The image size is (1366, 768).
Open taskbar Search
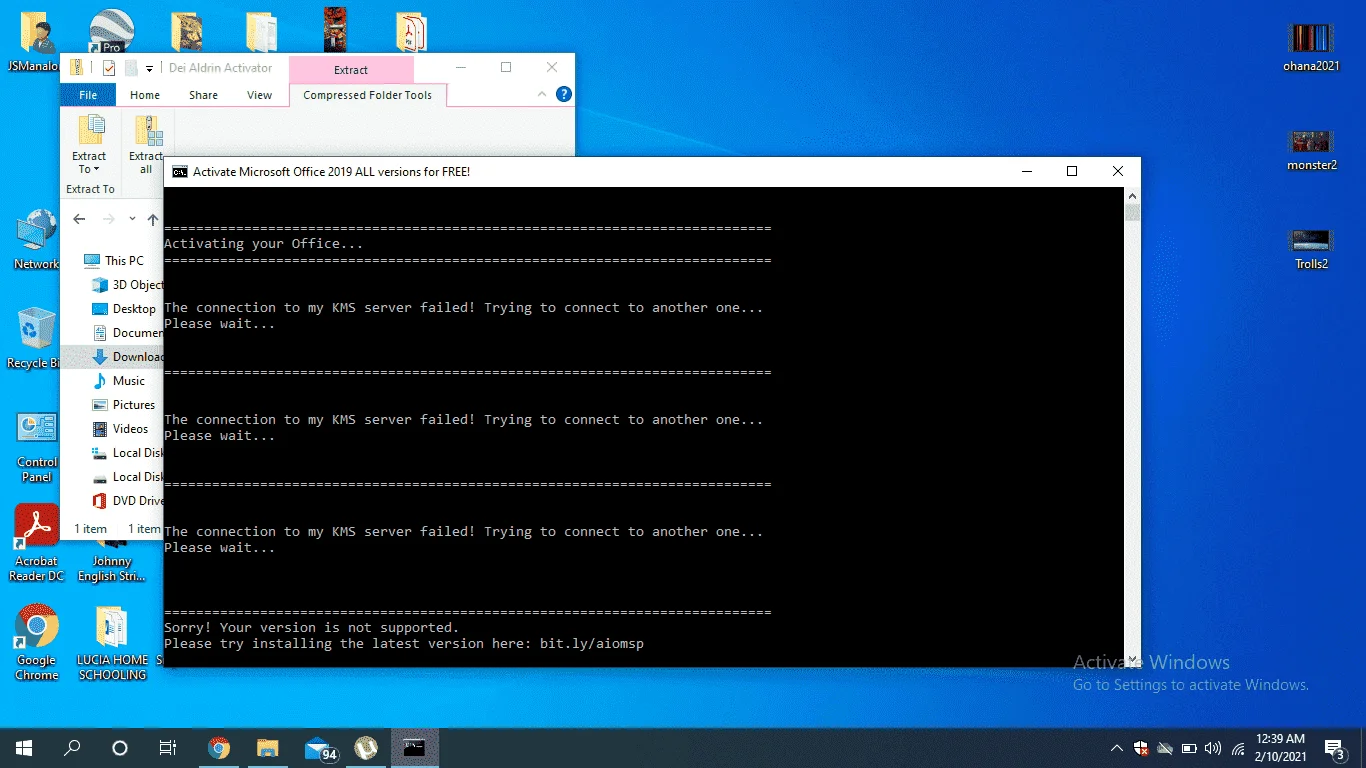click(x=72, y=747)
